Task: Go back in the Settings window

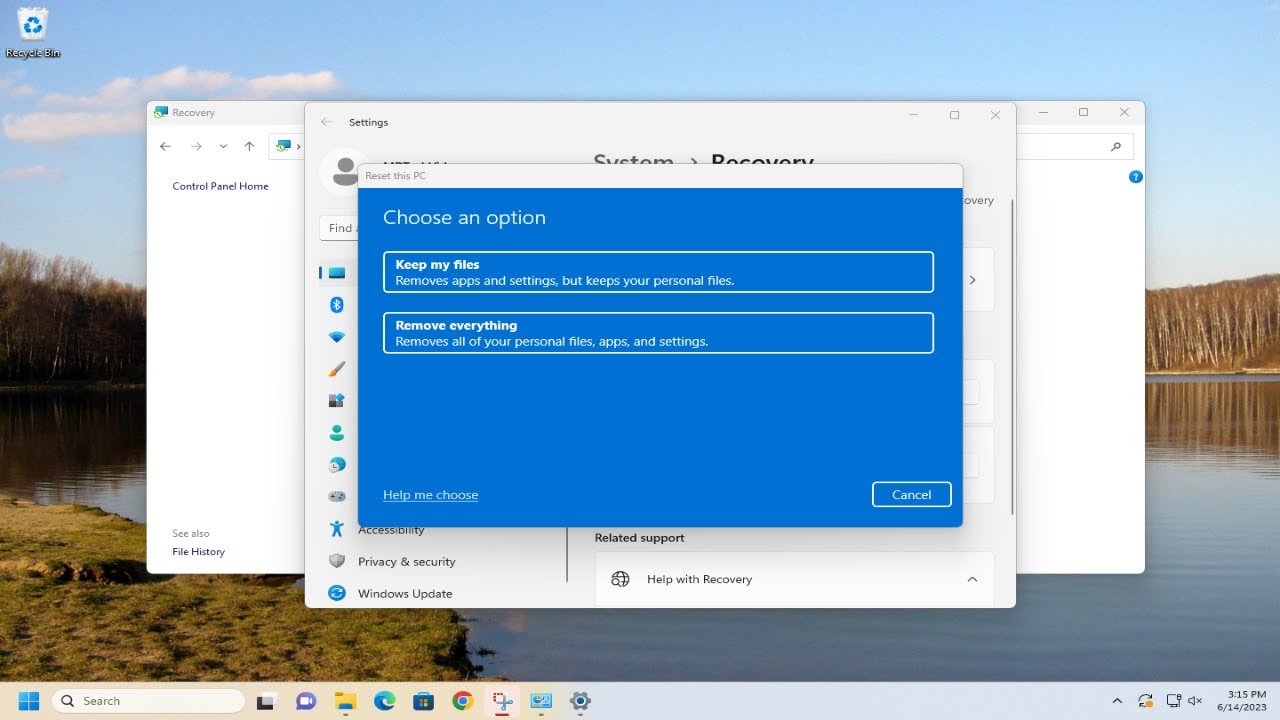Action: (x=326, y=122)
